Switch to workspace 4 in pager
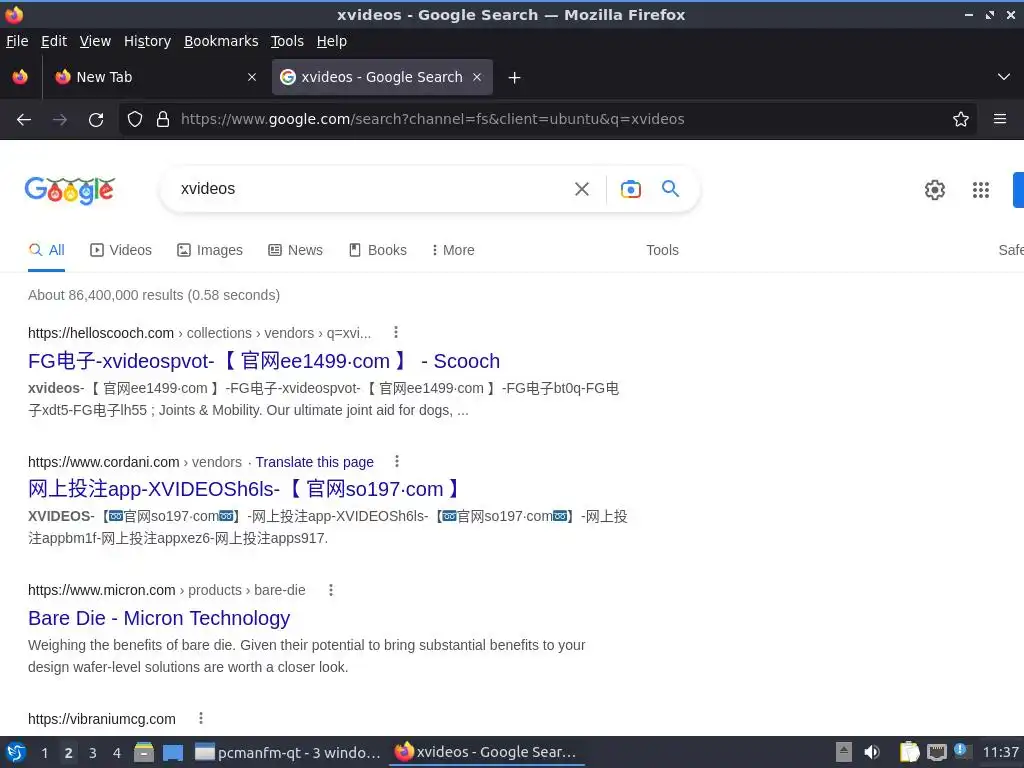Image resolution: width=1024 pixels, height=768 pixels. coord(117,753)
